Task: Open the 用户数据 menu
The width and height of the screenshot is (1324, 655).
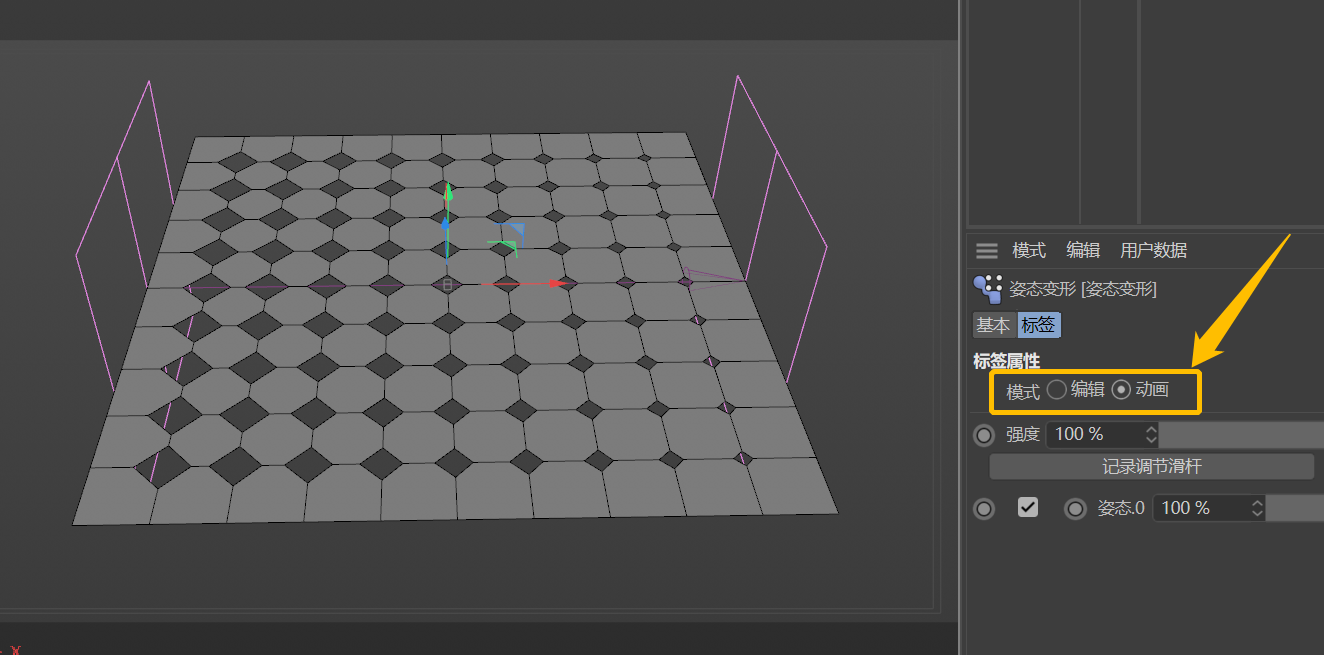Action: click(1154, 251)
